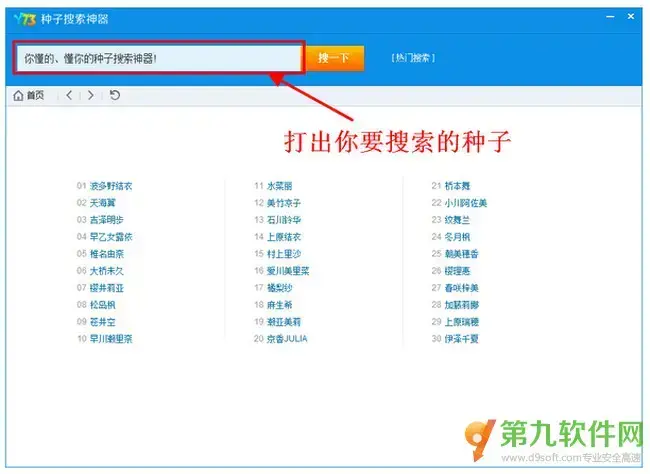The image size is (650, 474).
Task: Select hot search entry 10 早川濑里奈
Action: pos(111,339)
